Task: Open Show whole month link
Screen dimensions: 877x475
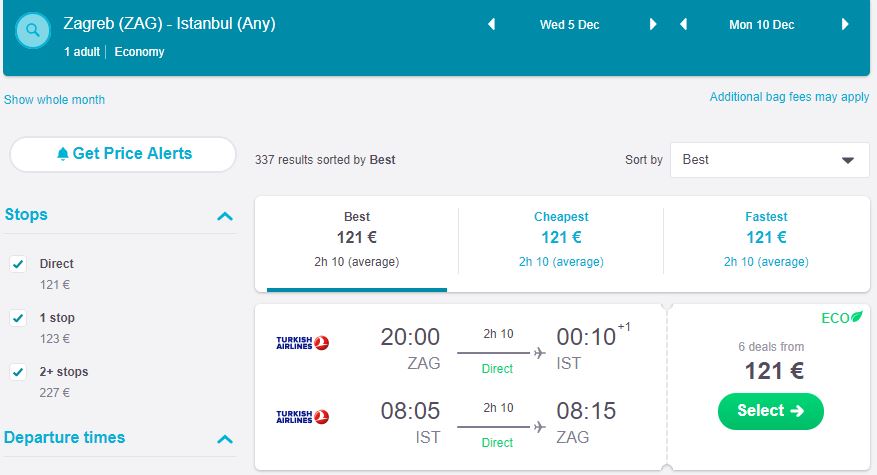Action: [x=55, y=100]
